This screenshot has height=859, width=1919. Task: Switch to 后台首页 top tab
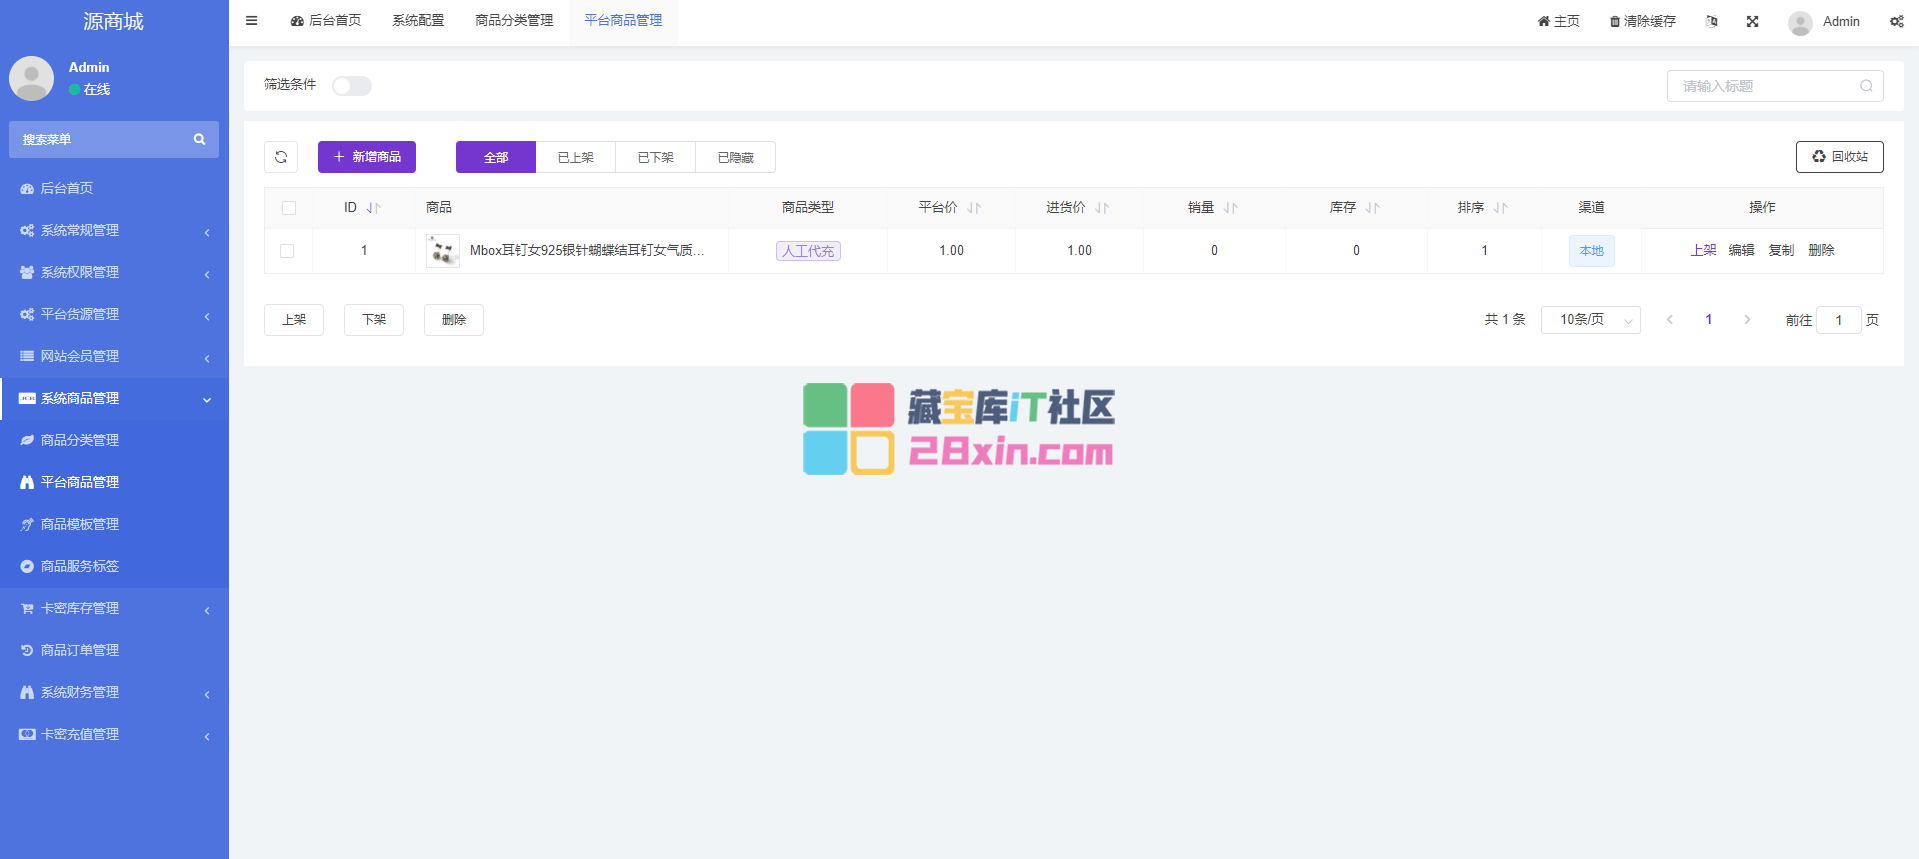(326, 21)
